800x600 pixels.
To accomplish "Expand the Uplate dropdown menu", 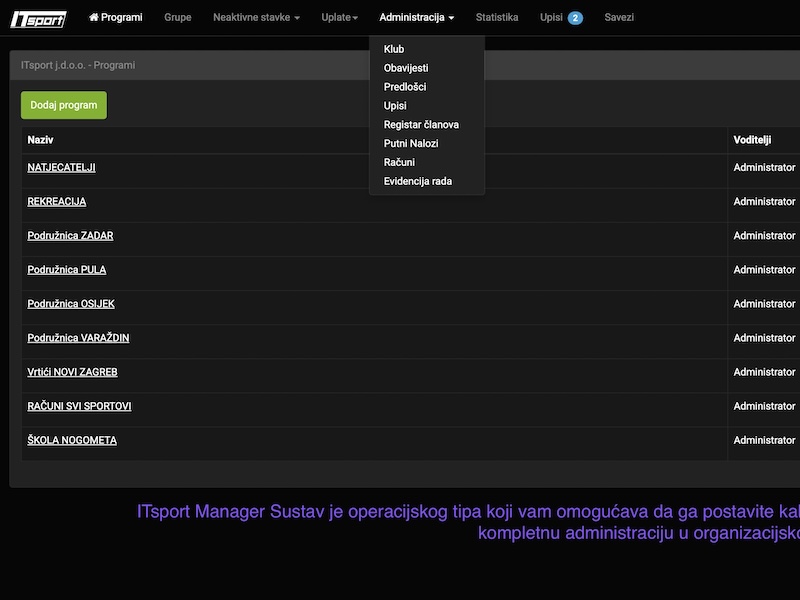I will pos(339,17).
